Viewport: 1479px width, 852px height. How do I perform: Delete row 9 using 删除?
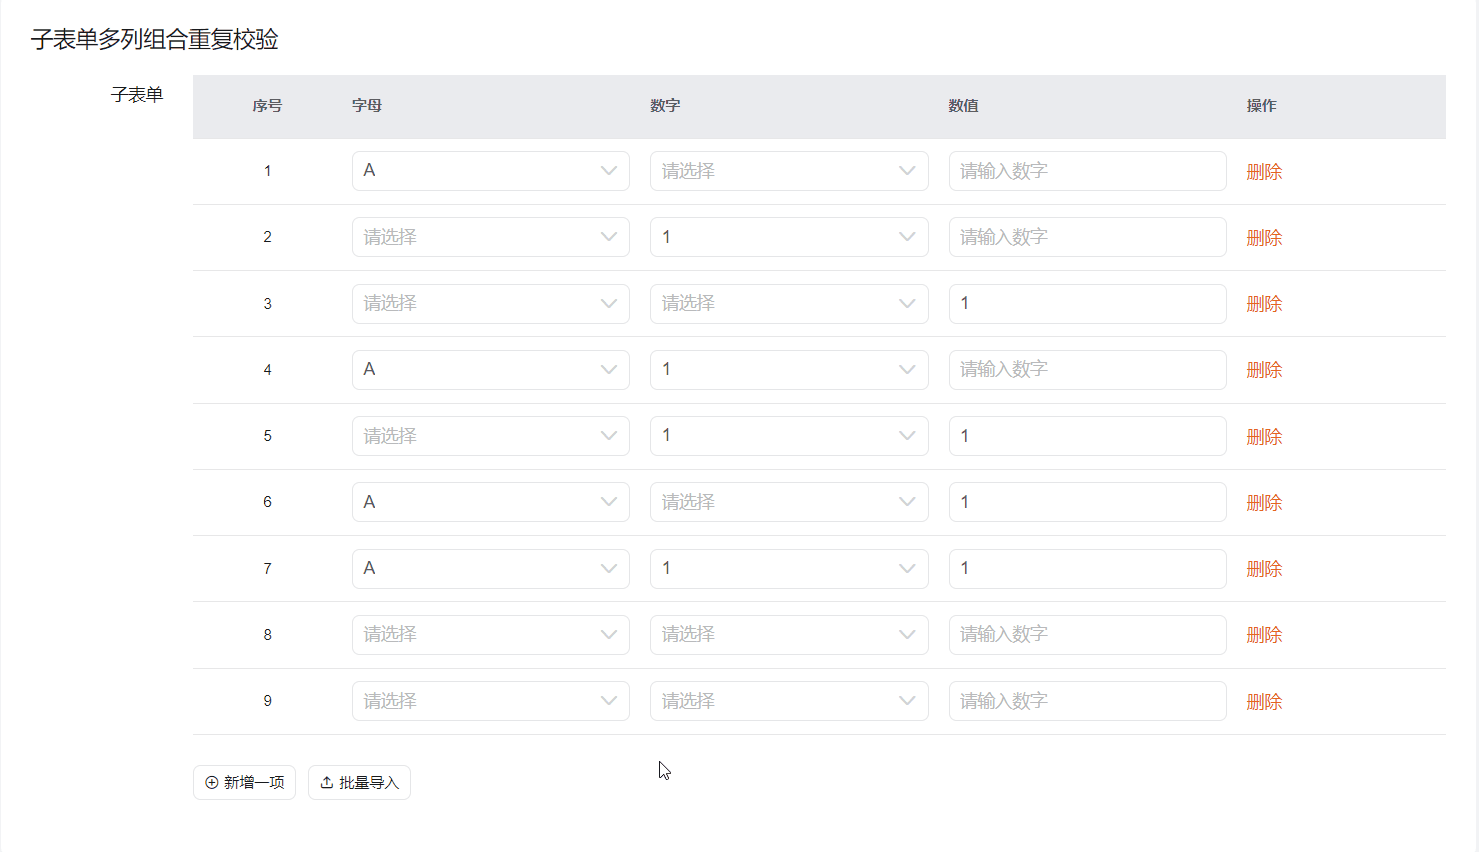click(1264, 702)
